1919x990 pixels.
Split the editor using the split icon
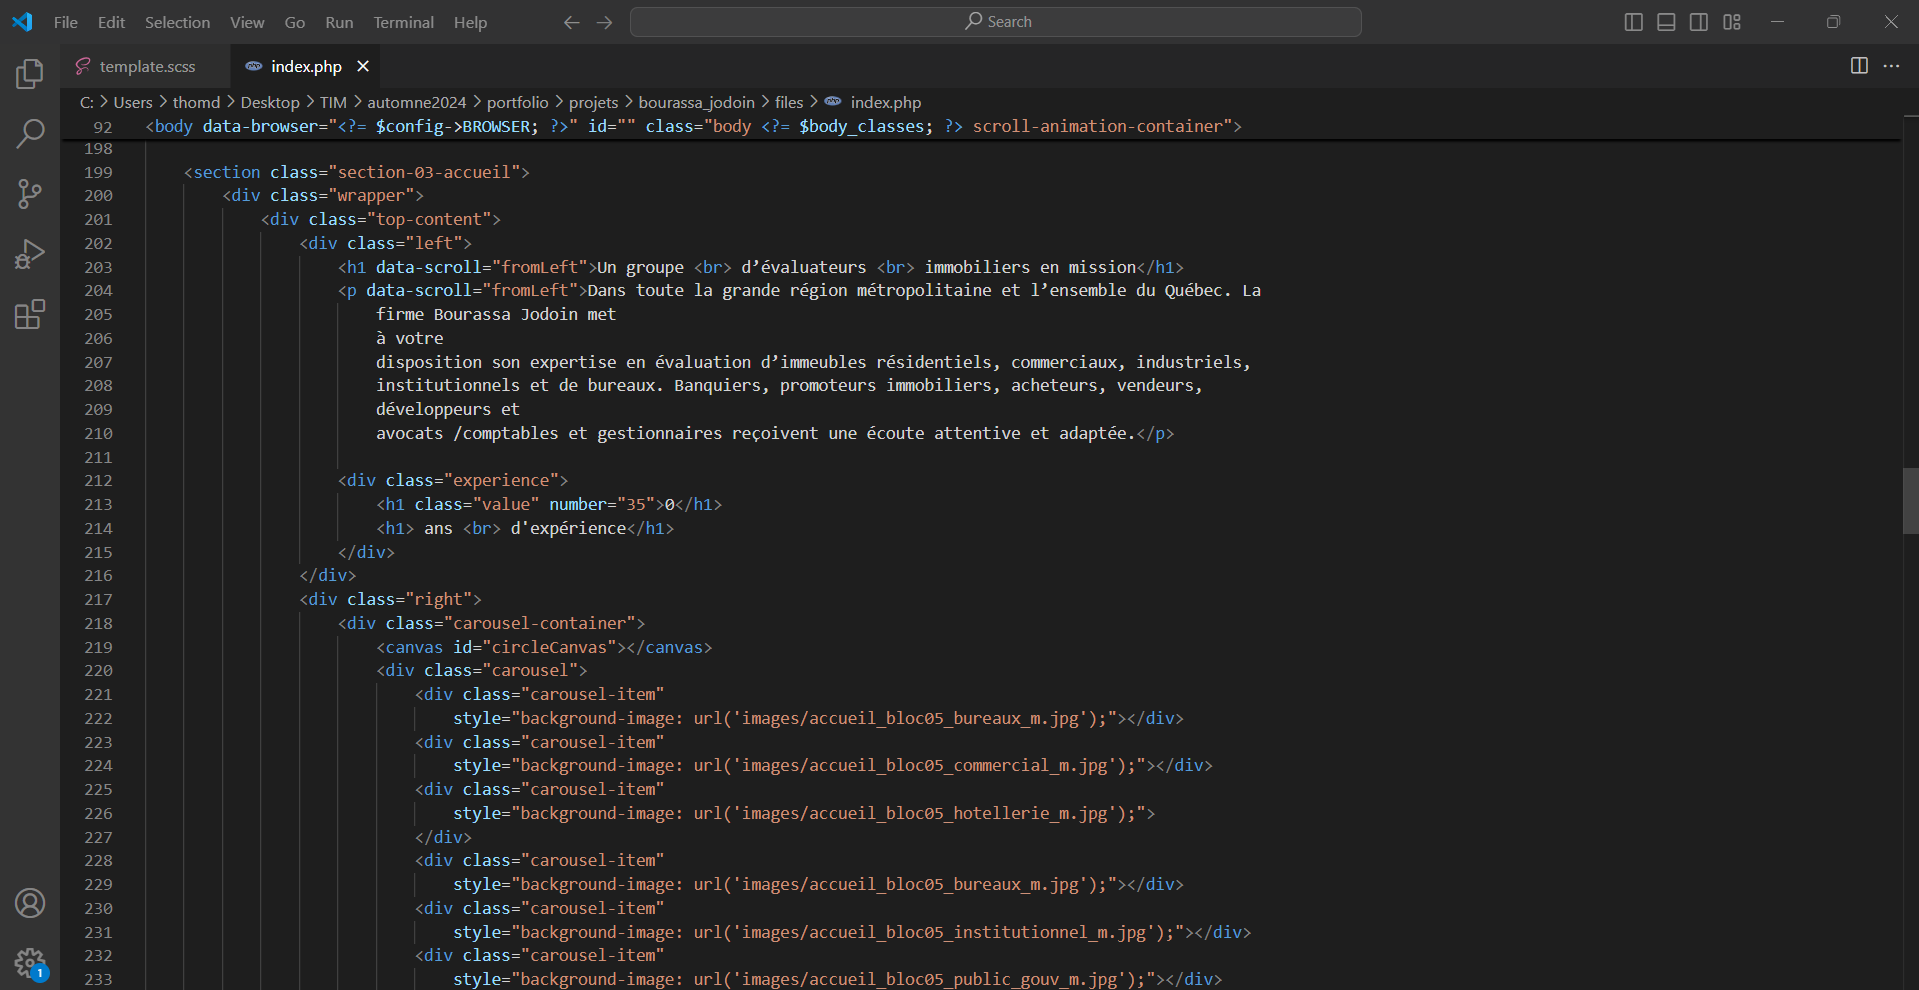tap(1858, 66)
